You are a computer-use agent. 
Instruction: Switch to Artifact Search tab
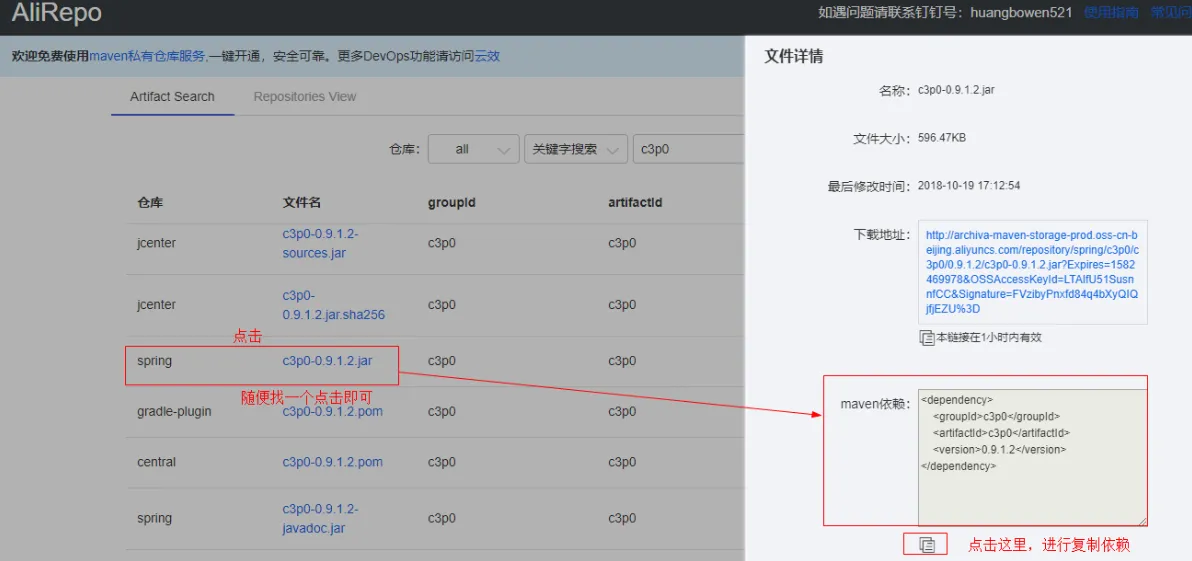pos(173,97)
